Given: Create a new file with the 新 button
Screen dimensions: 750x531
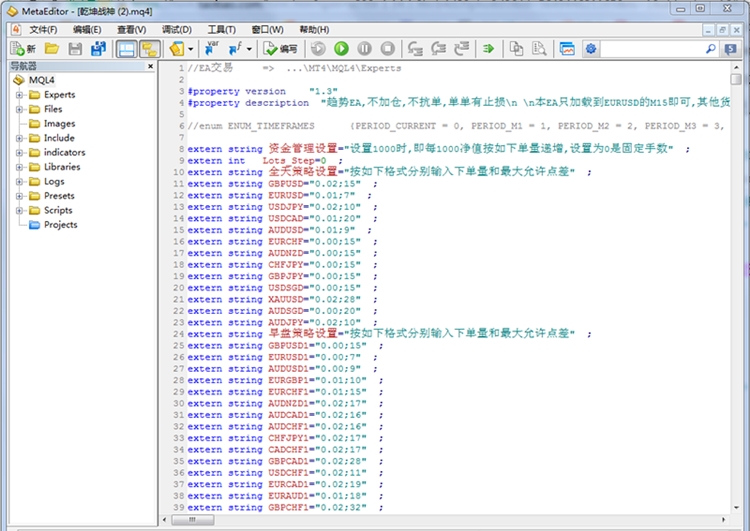Looking at the screenshot, I should pyautogui.click(x=23, y=49).
